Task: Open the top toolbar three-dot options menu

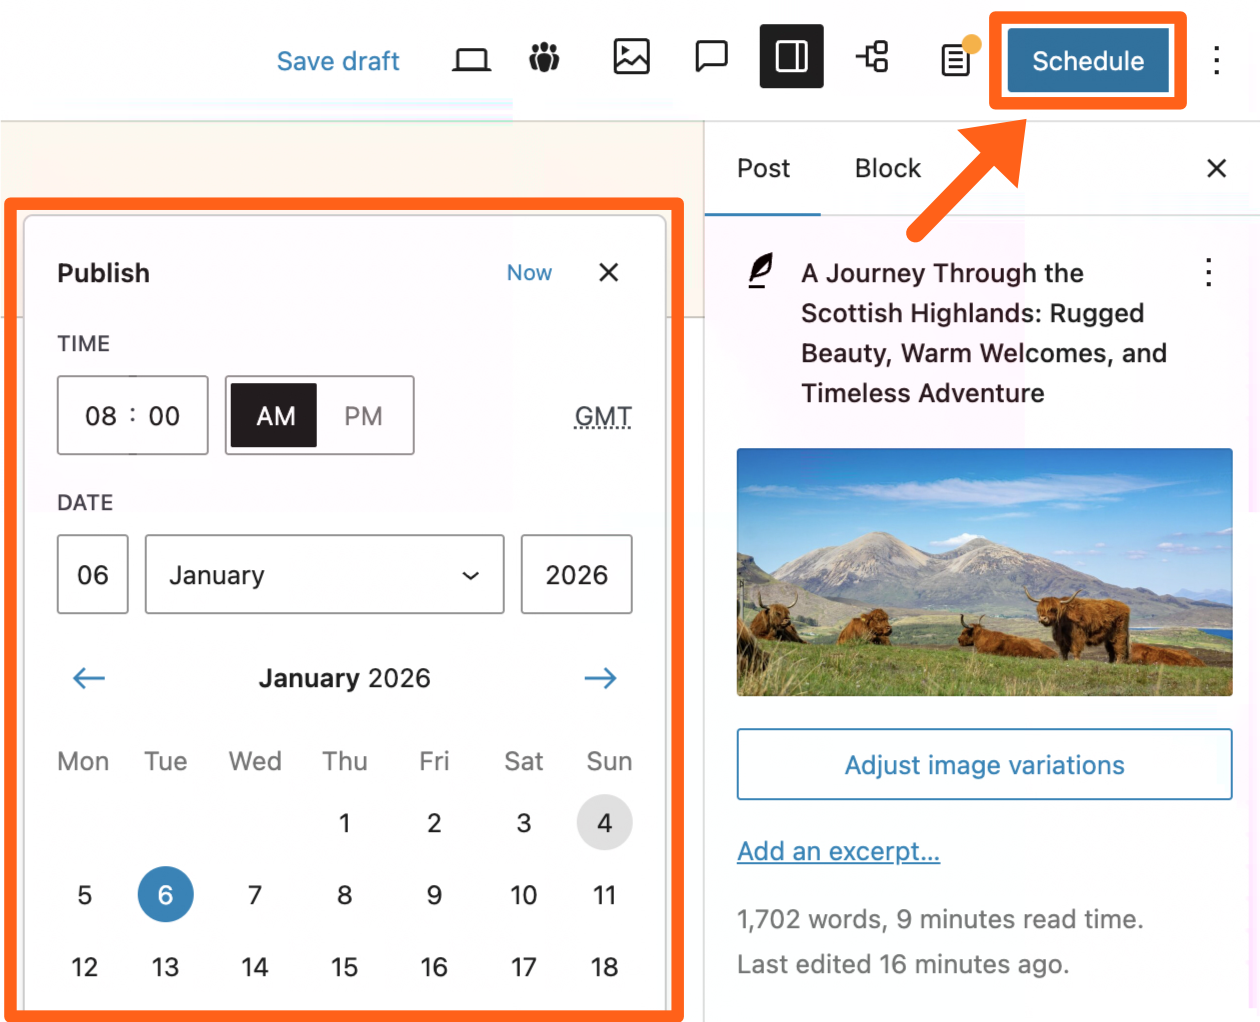Action: point(1216,60)
